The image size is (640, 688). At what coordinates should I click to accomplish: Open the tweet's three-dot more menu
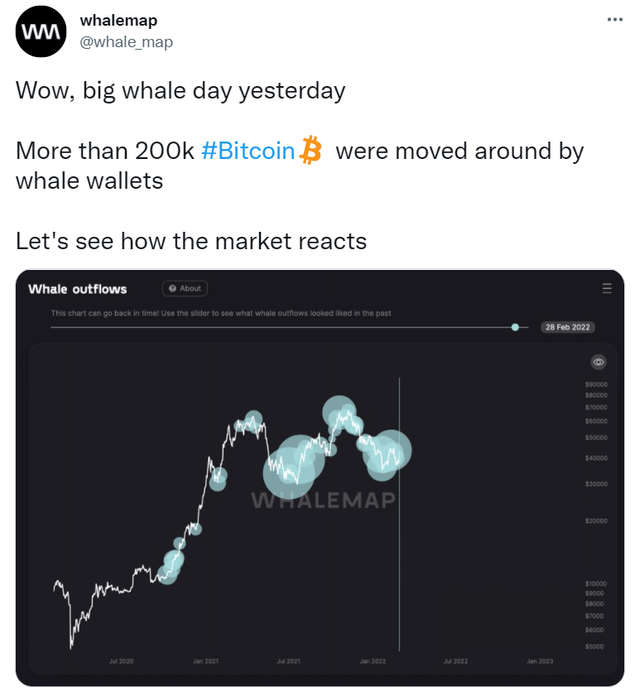coord(613,20)
